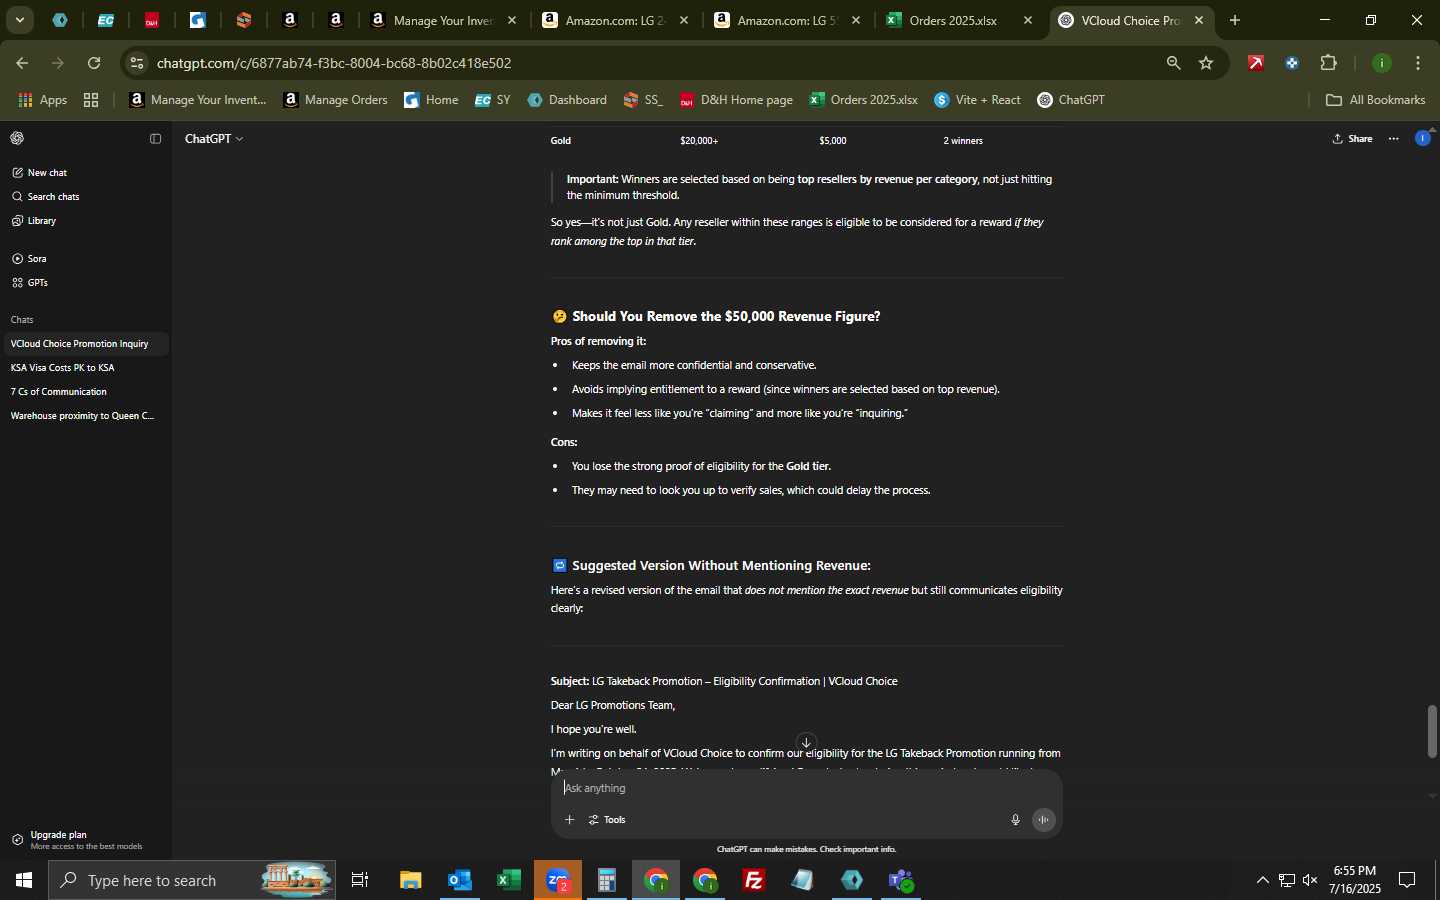Click the plus attach button in composer
This screenshot has height=900, width=1440.
click(x=569, y=820)
